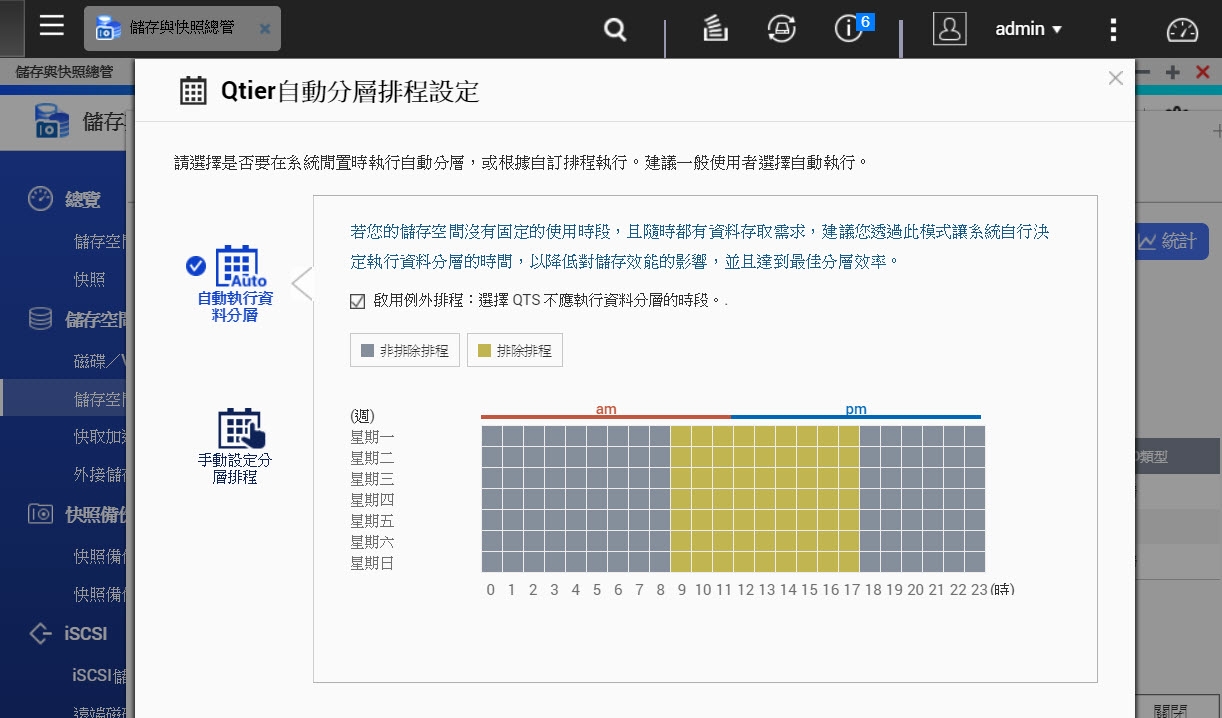This screenshot has height=718, width=1222.
Task: Click the 快照備份 vault sidebar icon
Action: coord(40,514)
